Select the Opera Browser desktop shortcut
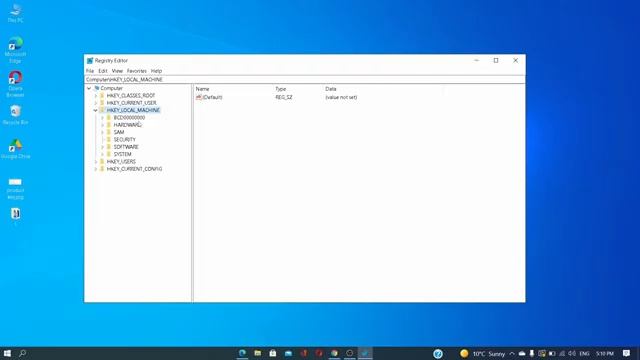Viewport: 640px width, 360px height. pyautogui.click(x=16, y=84)
